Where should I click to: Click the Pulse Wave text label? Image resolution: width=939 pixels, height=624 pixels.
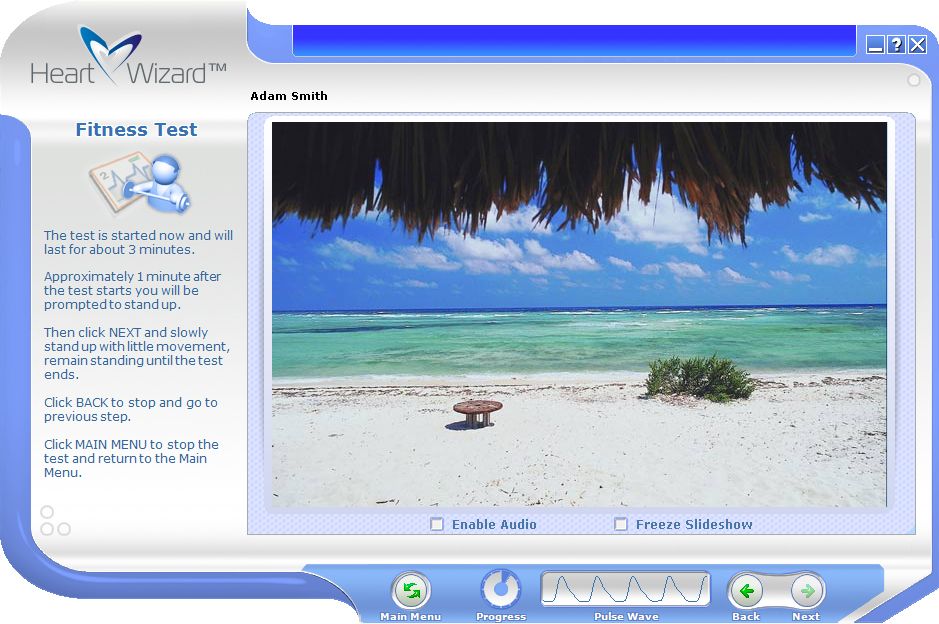[626, 617]
